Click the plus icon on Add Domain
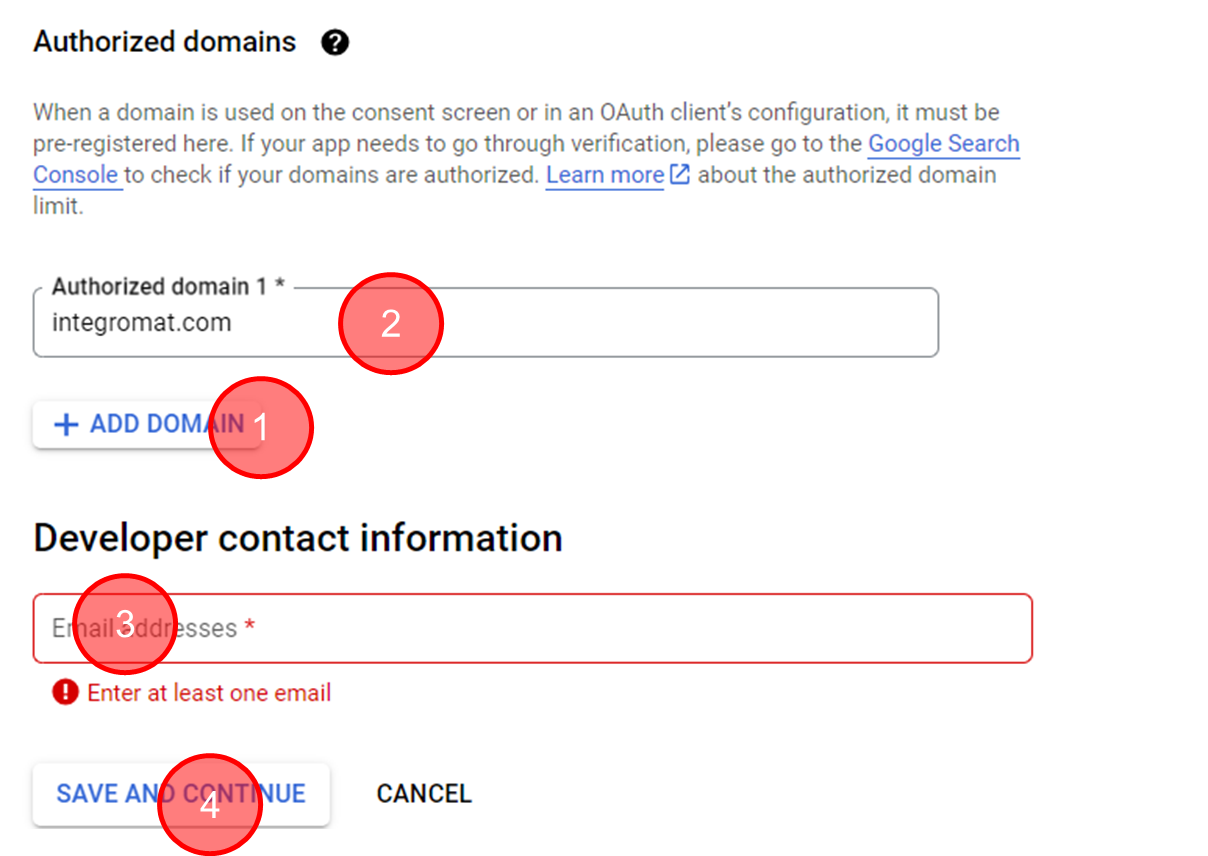The height and width of the screenshot is (856, 1208). tap(66, 425)
